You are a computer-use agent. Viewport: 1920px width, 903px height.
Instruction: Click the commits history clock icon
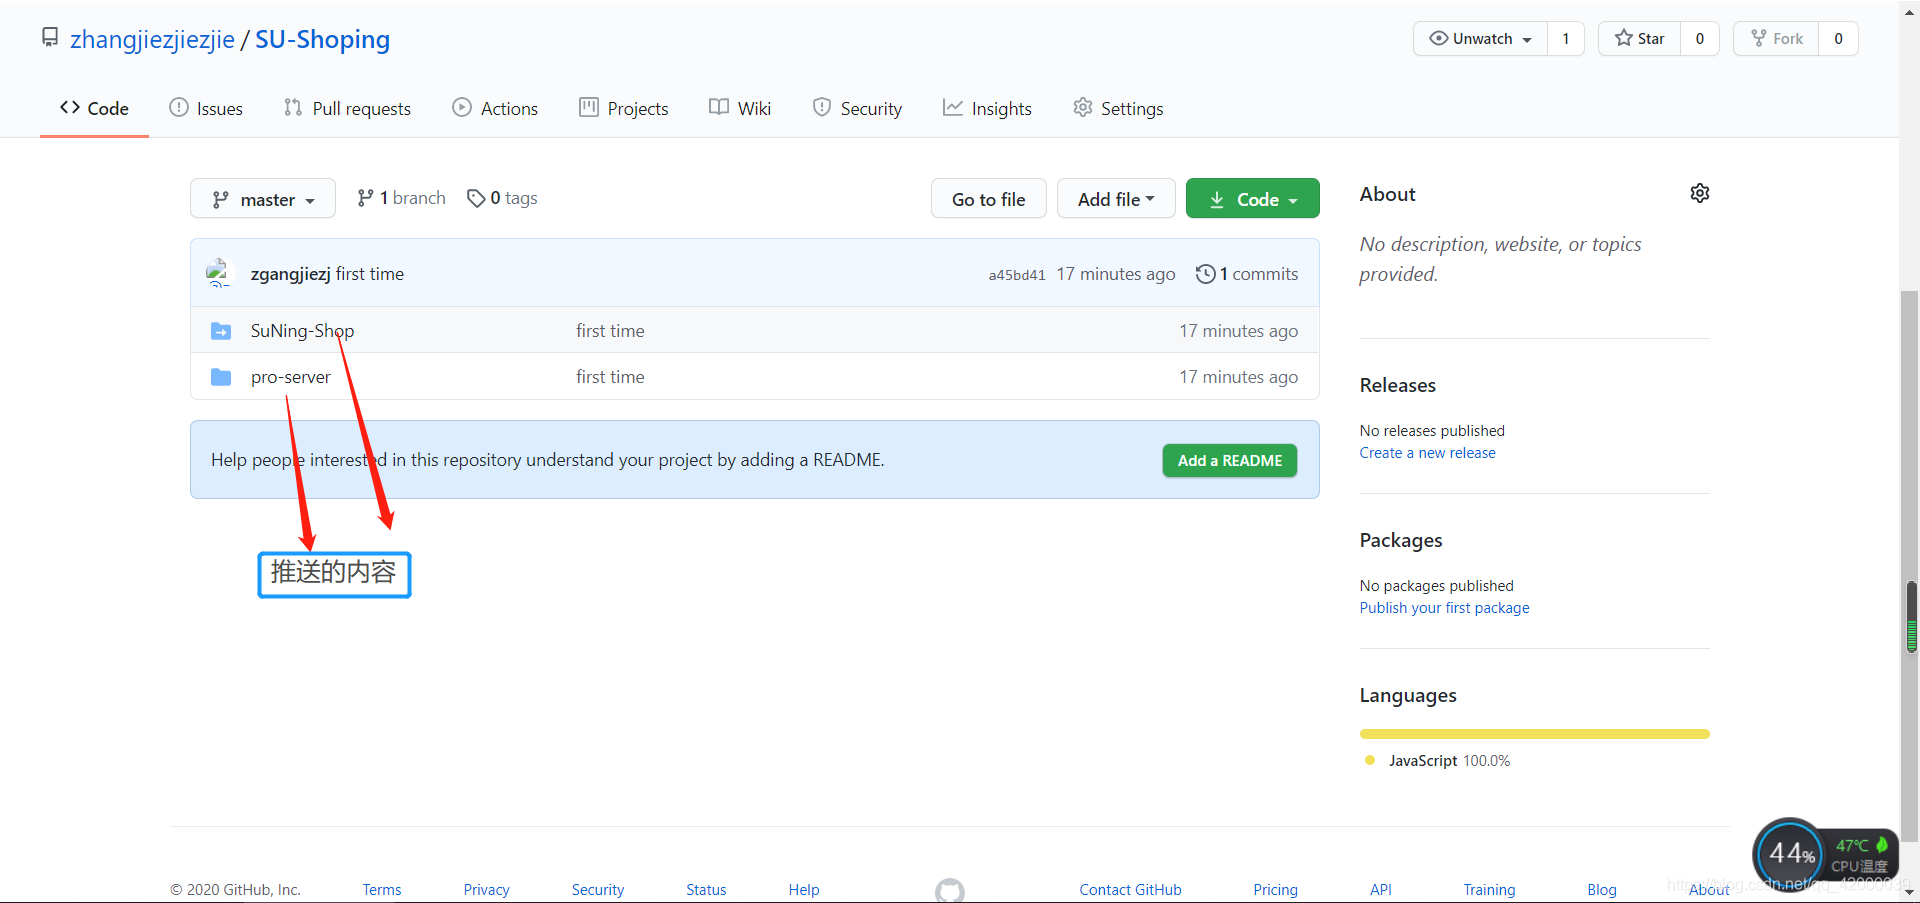[x=1206, y=274]
